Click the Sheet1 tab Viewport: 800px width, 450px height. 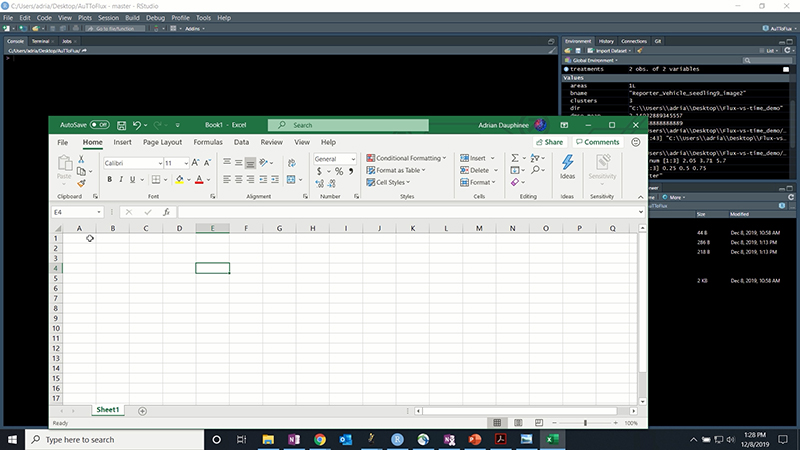point(108,410)
